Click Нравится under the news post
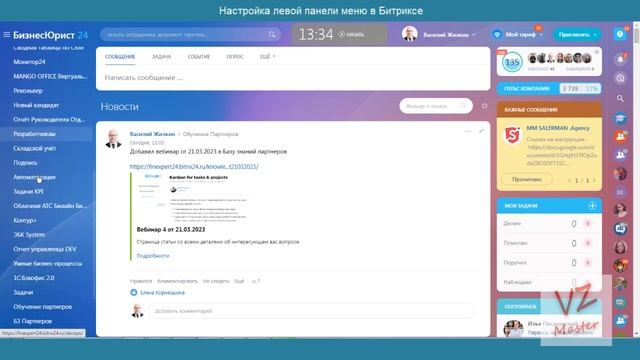 (141, 281)
